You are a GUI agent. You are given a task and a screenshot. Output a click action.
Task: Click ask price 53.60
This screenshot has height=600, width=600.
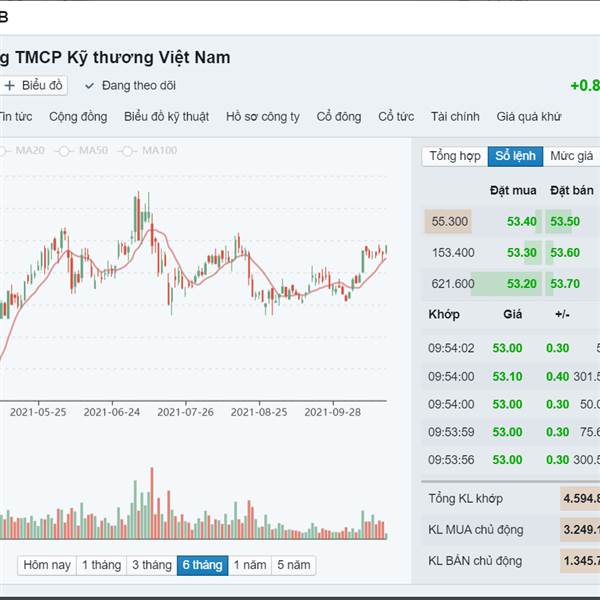(565, 253)
